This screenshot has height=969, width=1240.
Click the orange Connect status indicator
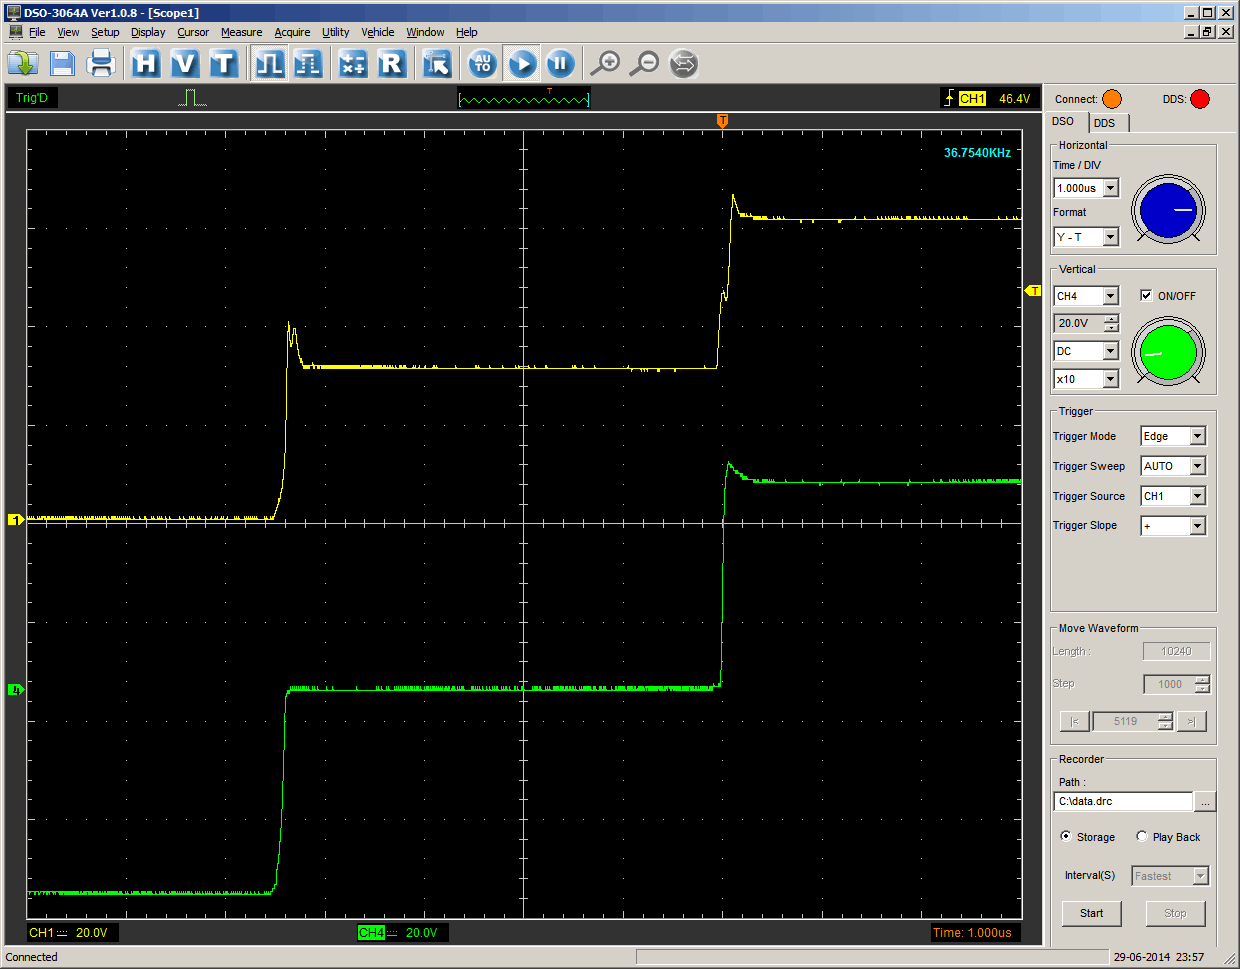pyautogui.click(x=1112, y=99)
